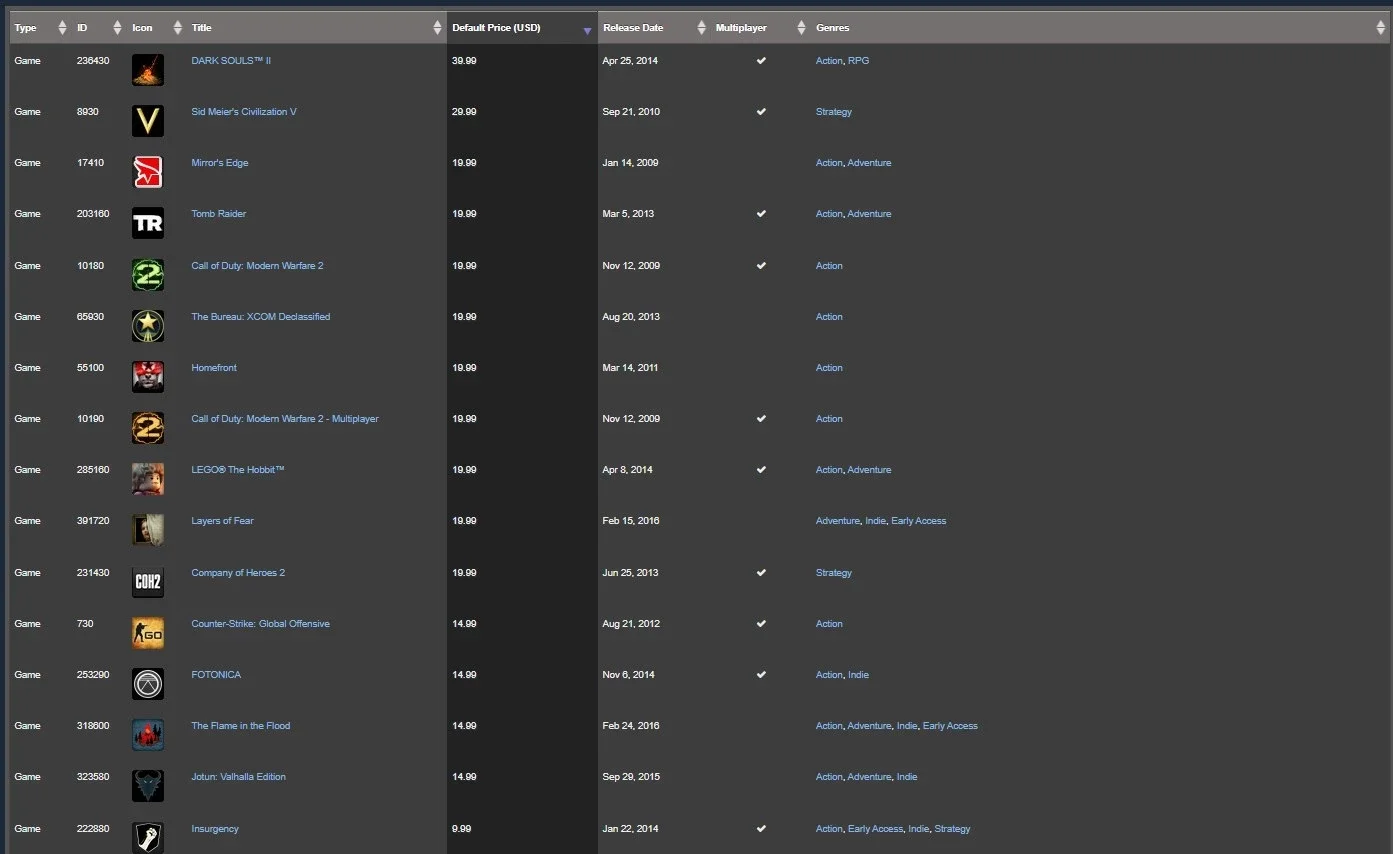Click the FOTONICA circular icon
The image size is (1393, 854).
coord(148,684)
